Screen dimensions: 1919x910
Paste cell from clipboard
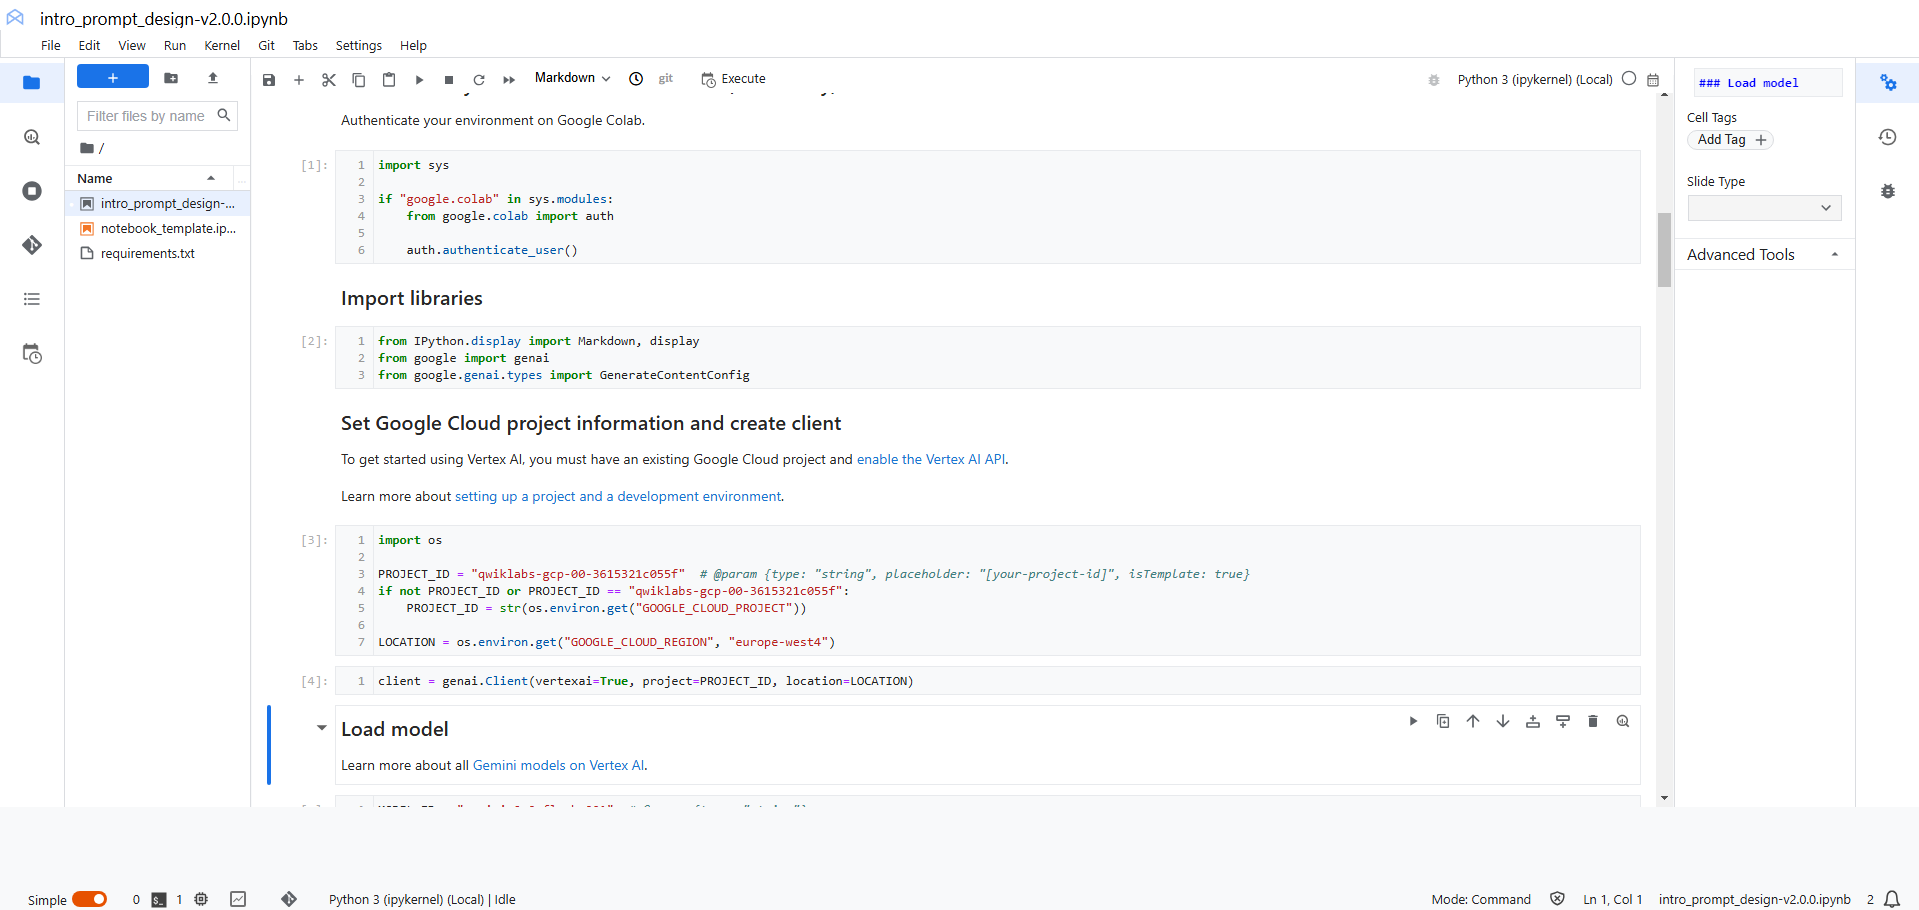389,80
